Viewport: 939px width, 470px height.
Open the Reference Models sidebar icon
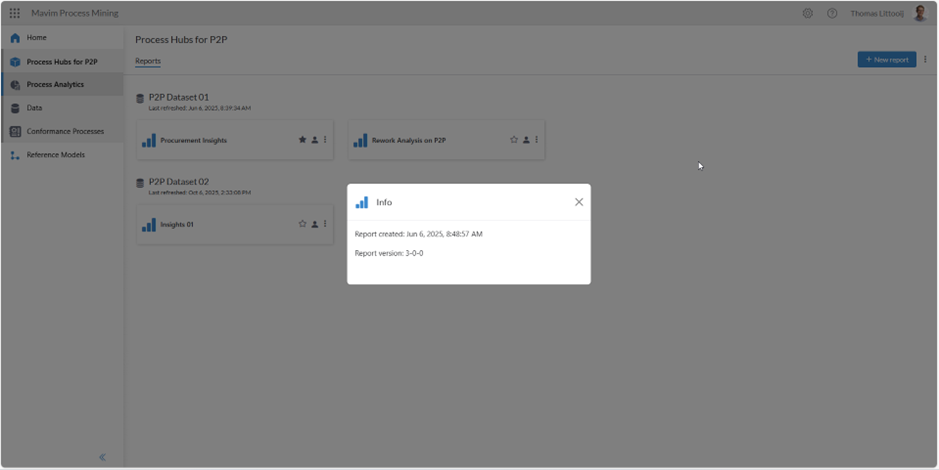(x=15, y=155)
